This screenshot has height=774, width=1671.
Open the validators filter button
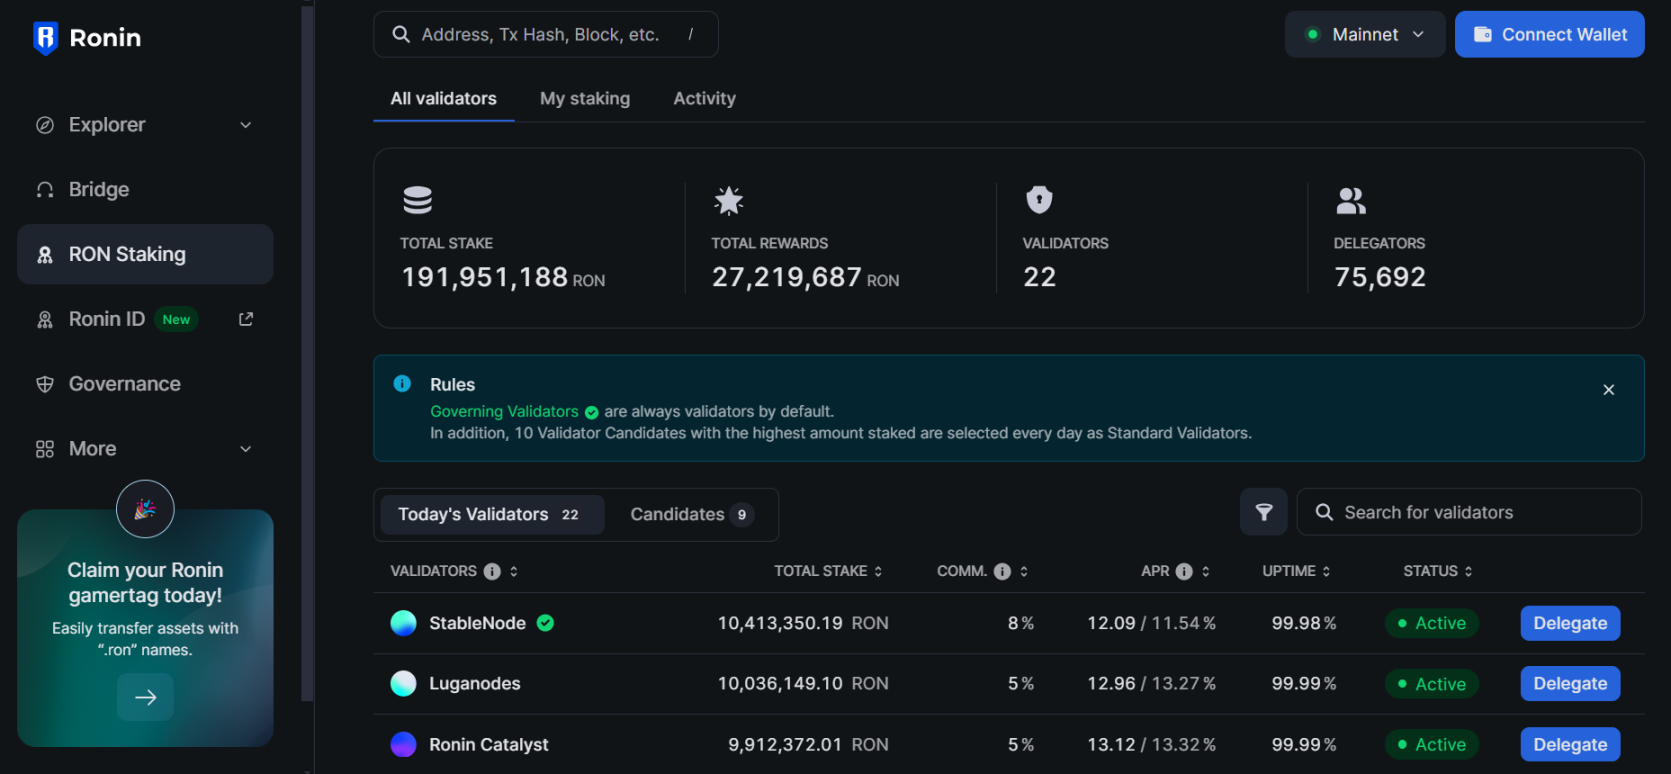[1264, 512]
